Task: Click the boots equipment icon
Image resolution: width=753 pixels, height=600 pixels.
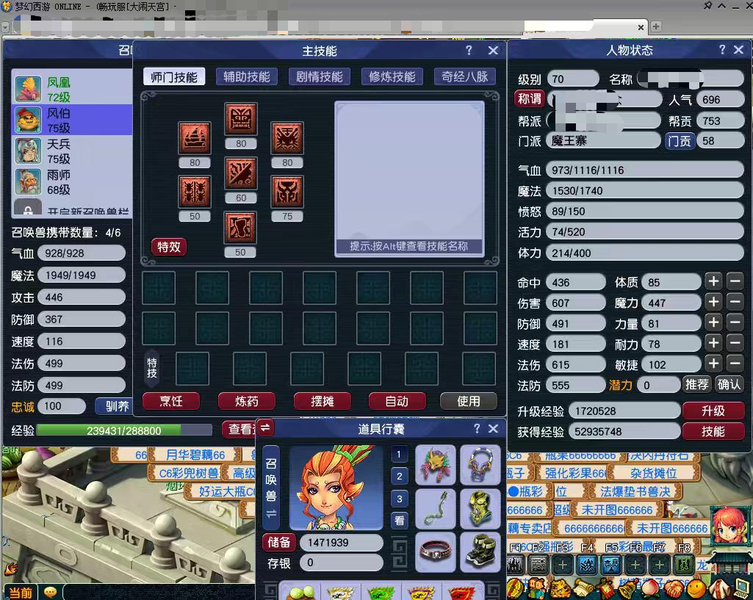Action: [480, 551]
